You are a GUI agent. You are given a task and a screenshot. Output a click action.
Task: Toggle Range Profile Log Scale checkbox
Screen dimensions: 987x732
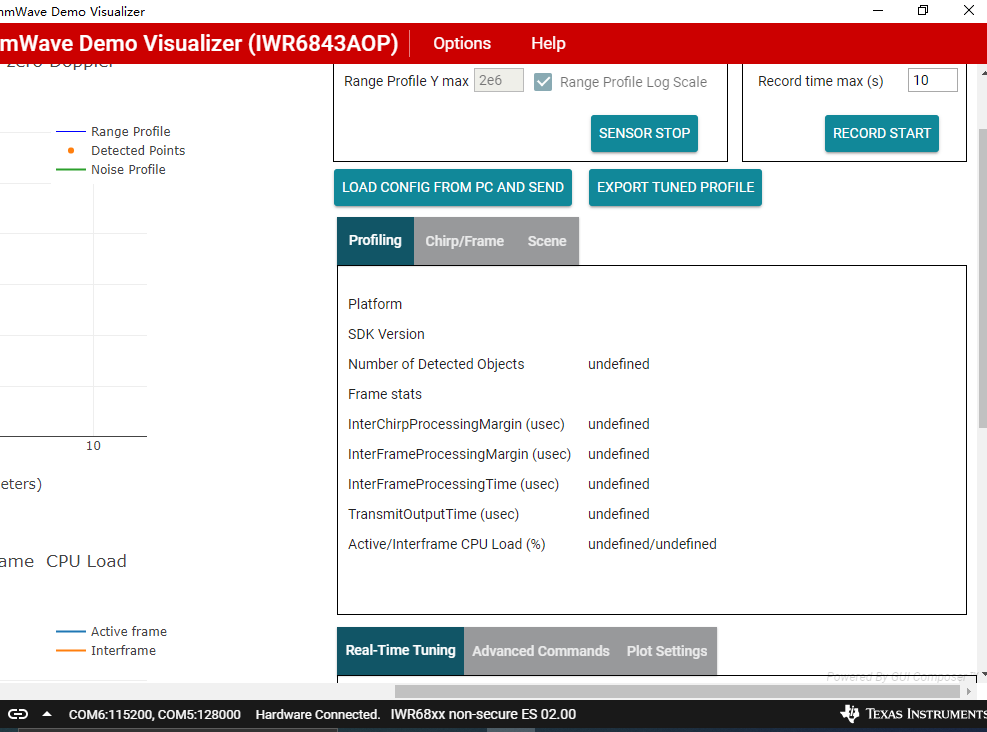click(x=543, y=82)
